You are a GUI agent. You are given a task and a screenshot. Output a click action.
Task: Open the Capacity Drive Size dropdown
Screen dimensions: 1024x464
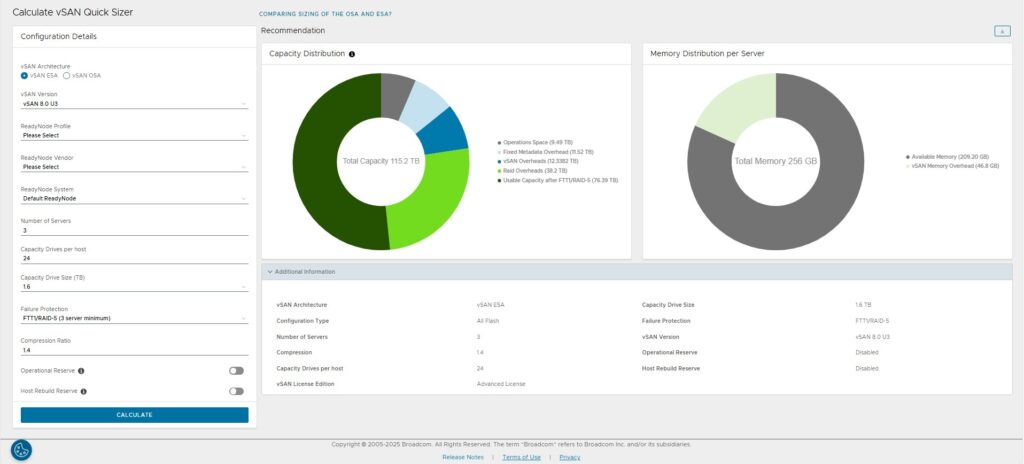[135, 287]
